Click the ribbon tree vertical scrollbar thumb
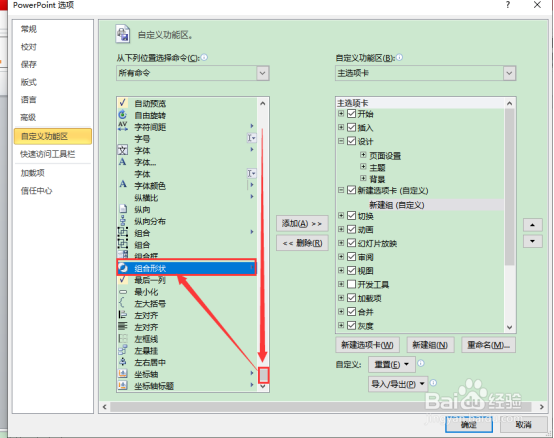Image resolution: width=554 pixels, height=438 pixels. (509, 187)
